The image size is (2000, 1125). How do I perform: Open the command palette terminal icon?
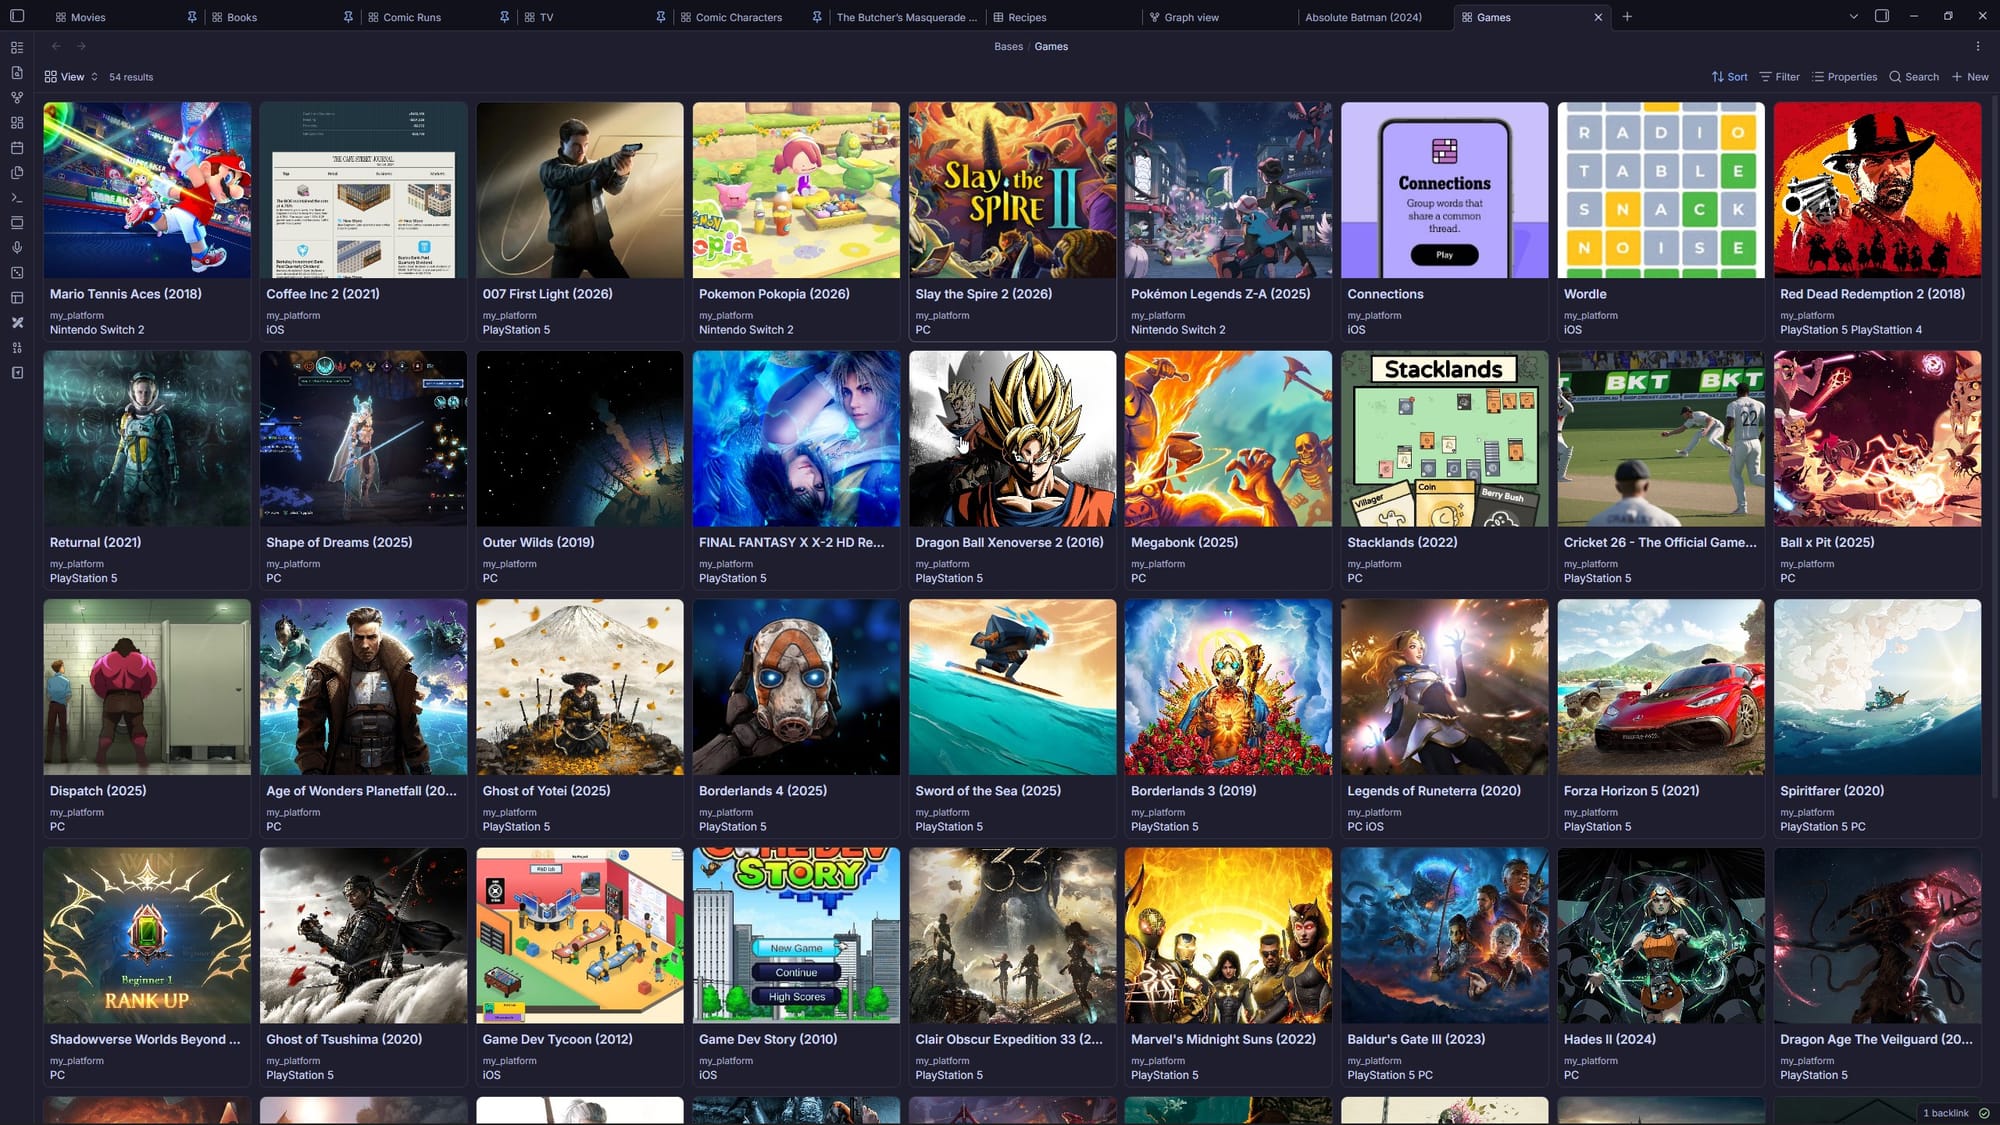17,198
